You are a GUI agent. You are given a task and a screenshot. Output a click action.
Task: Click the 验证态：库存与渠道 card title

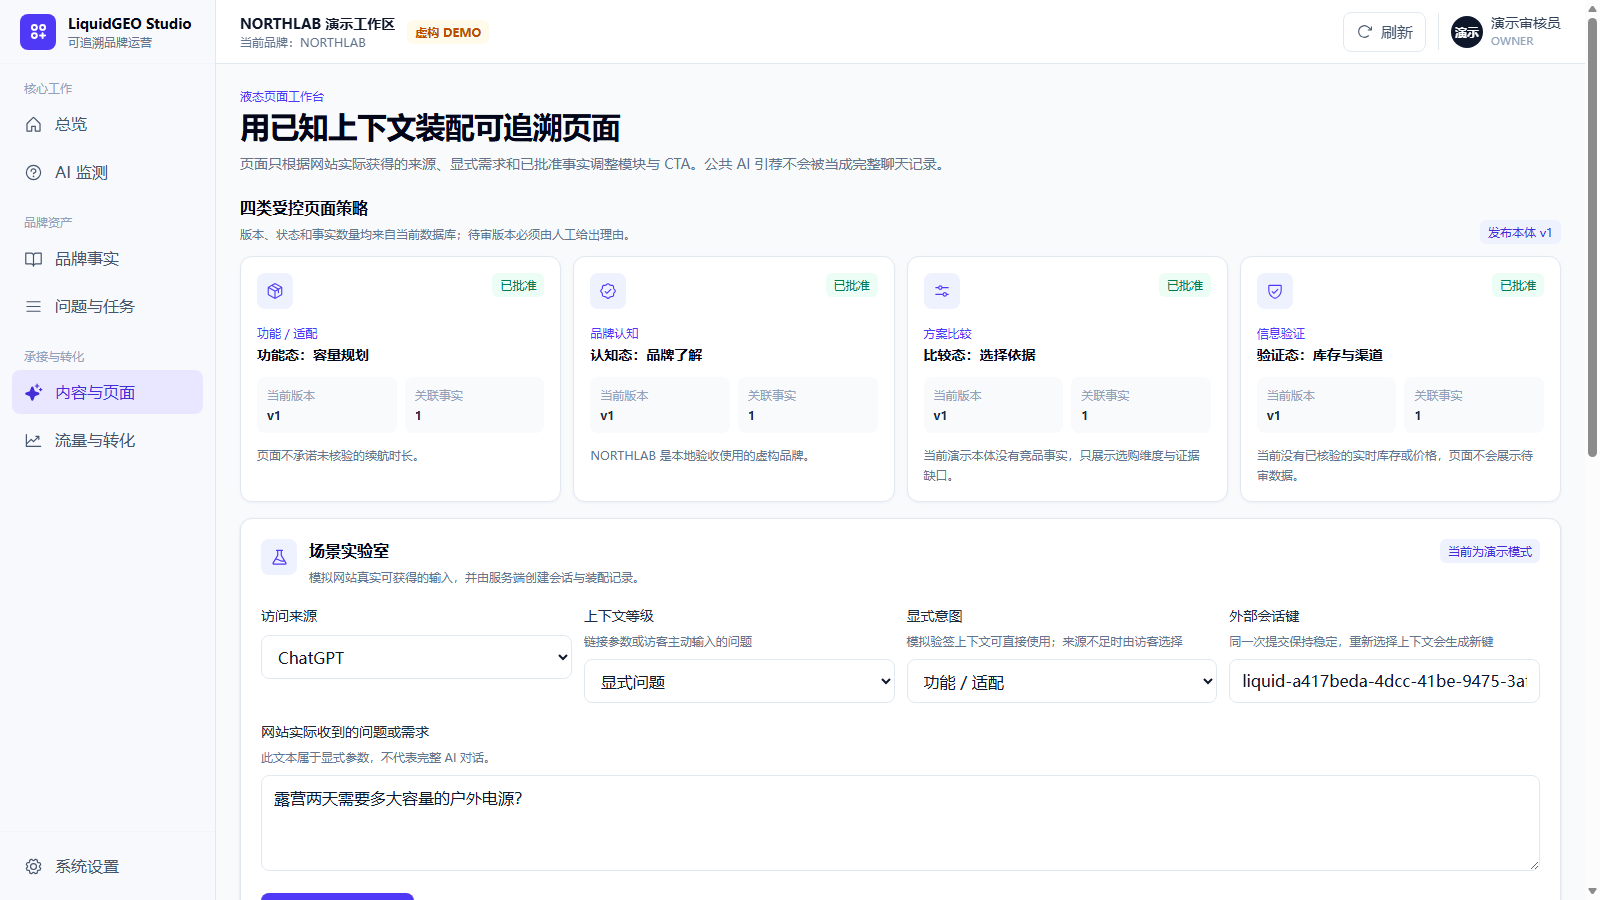[1320, 355]
